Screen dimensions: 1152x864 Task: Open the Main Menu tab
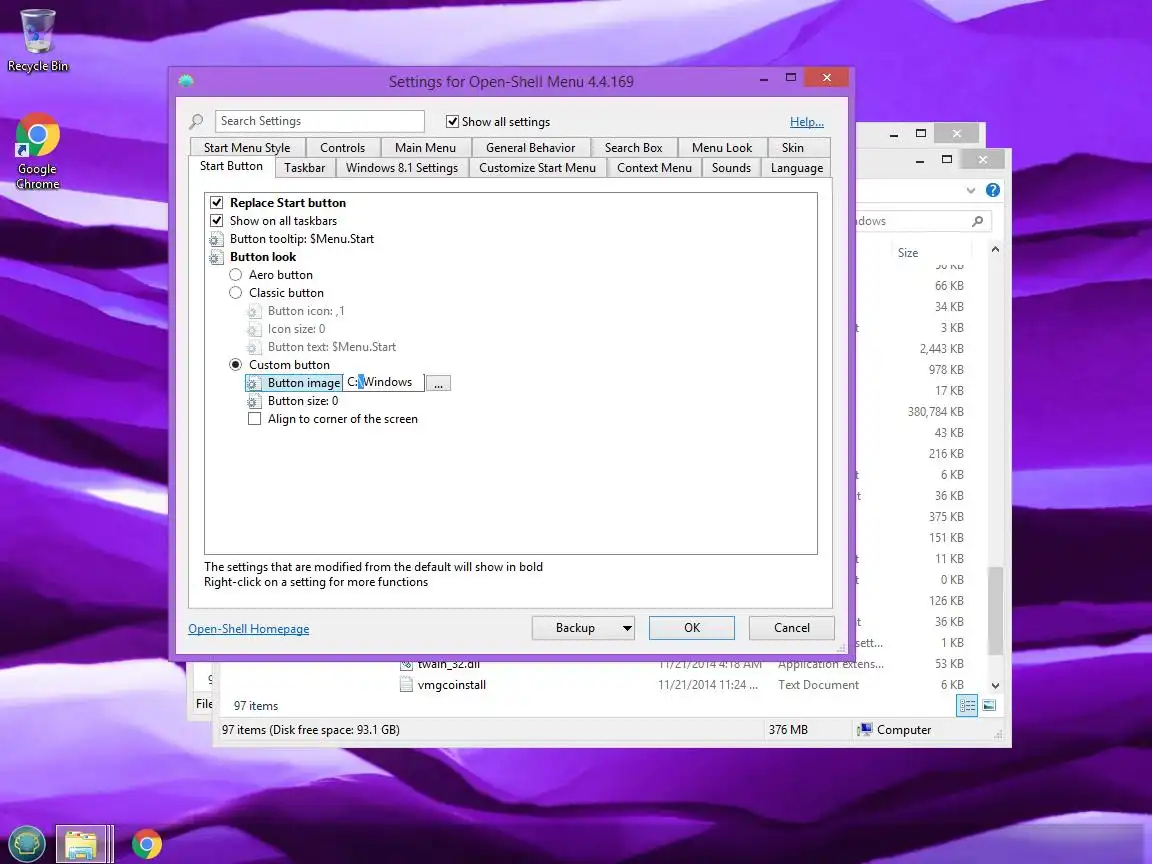tap(425, 148)
